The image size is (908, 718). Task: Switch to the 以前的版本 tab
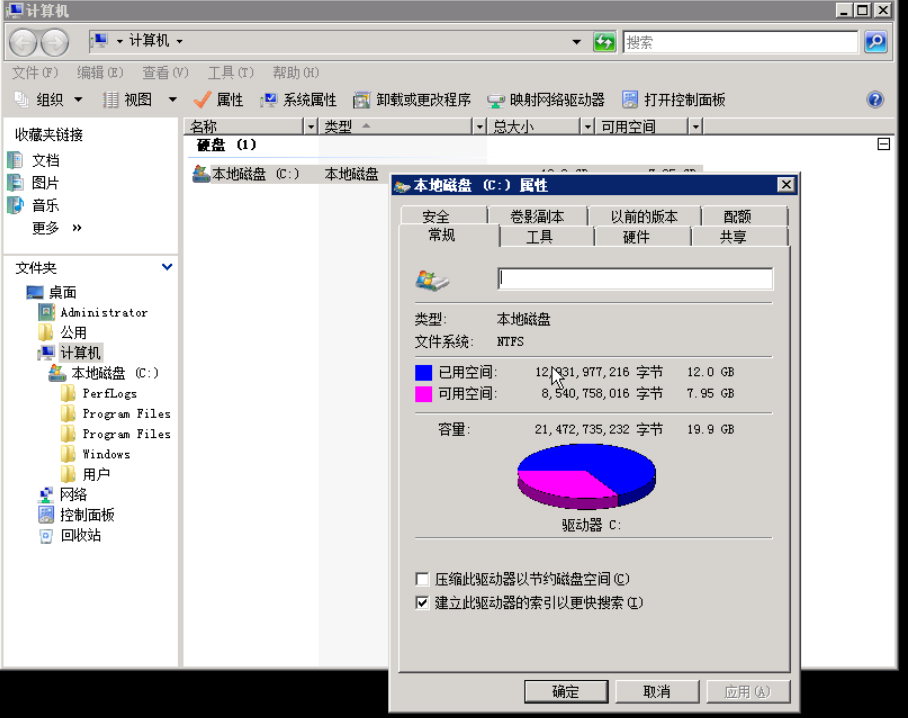(x=644, y=215)
